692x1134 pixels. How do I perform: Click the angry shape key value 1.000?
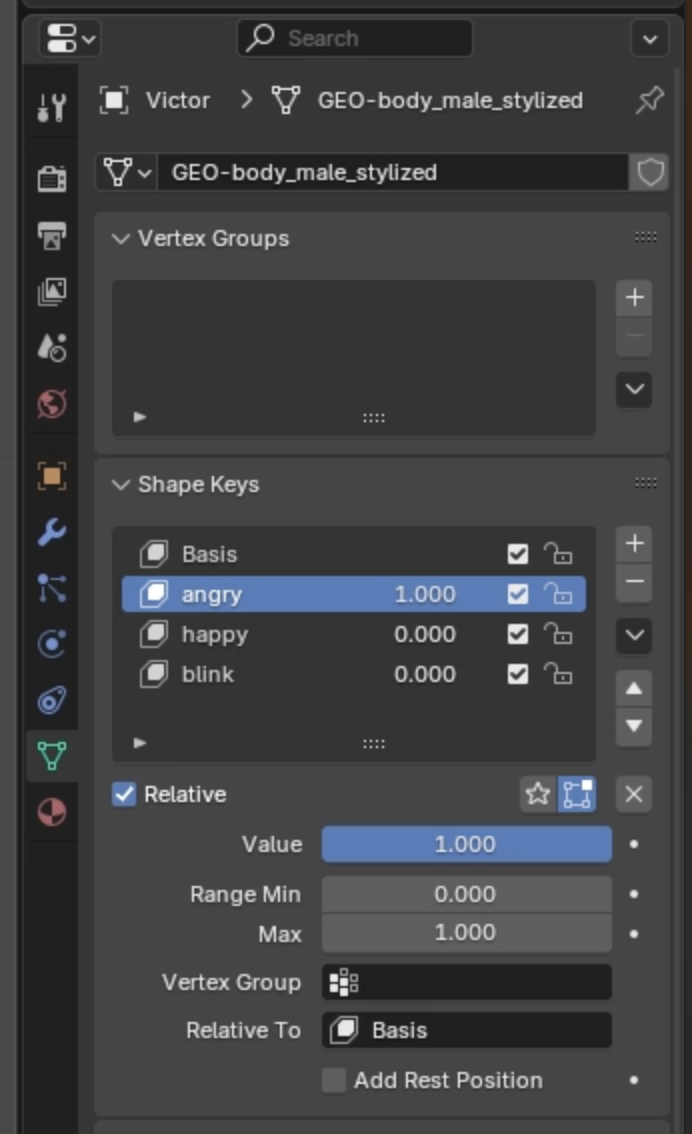424,594
